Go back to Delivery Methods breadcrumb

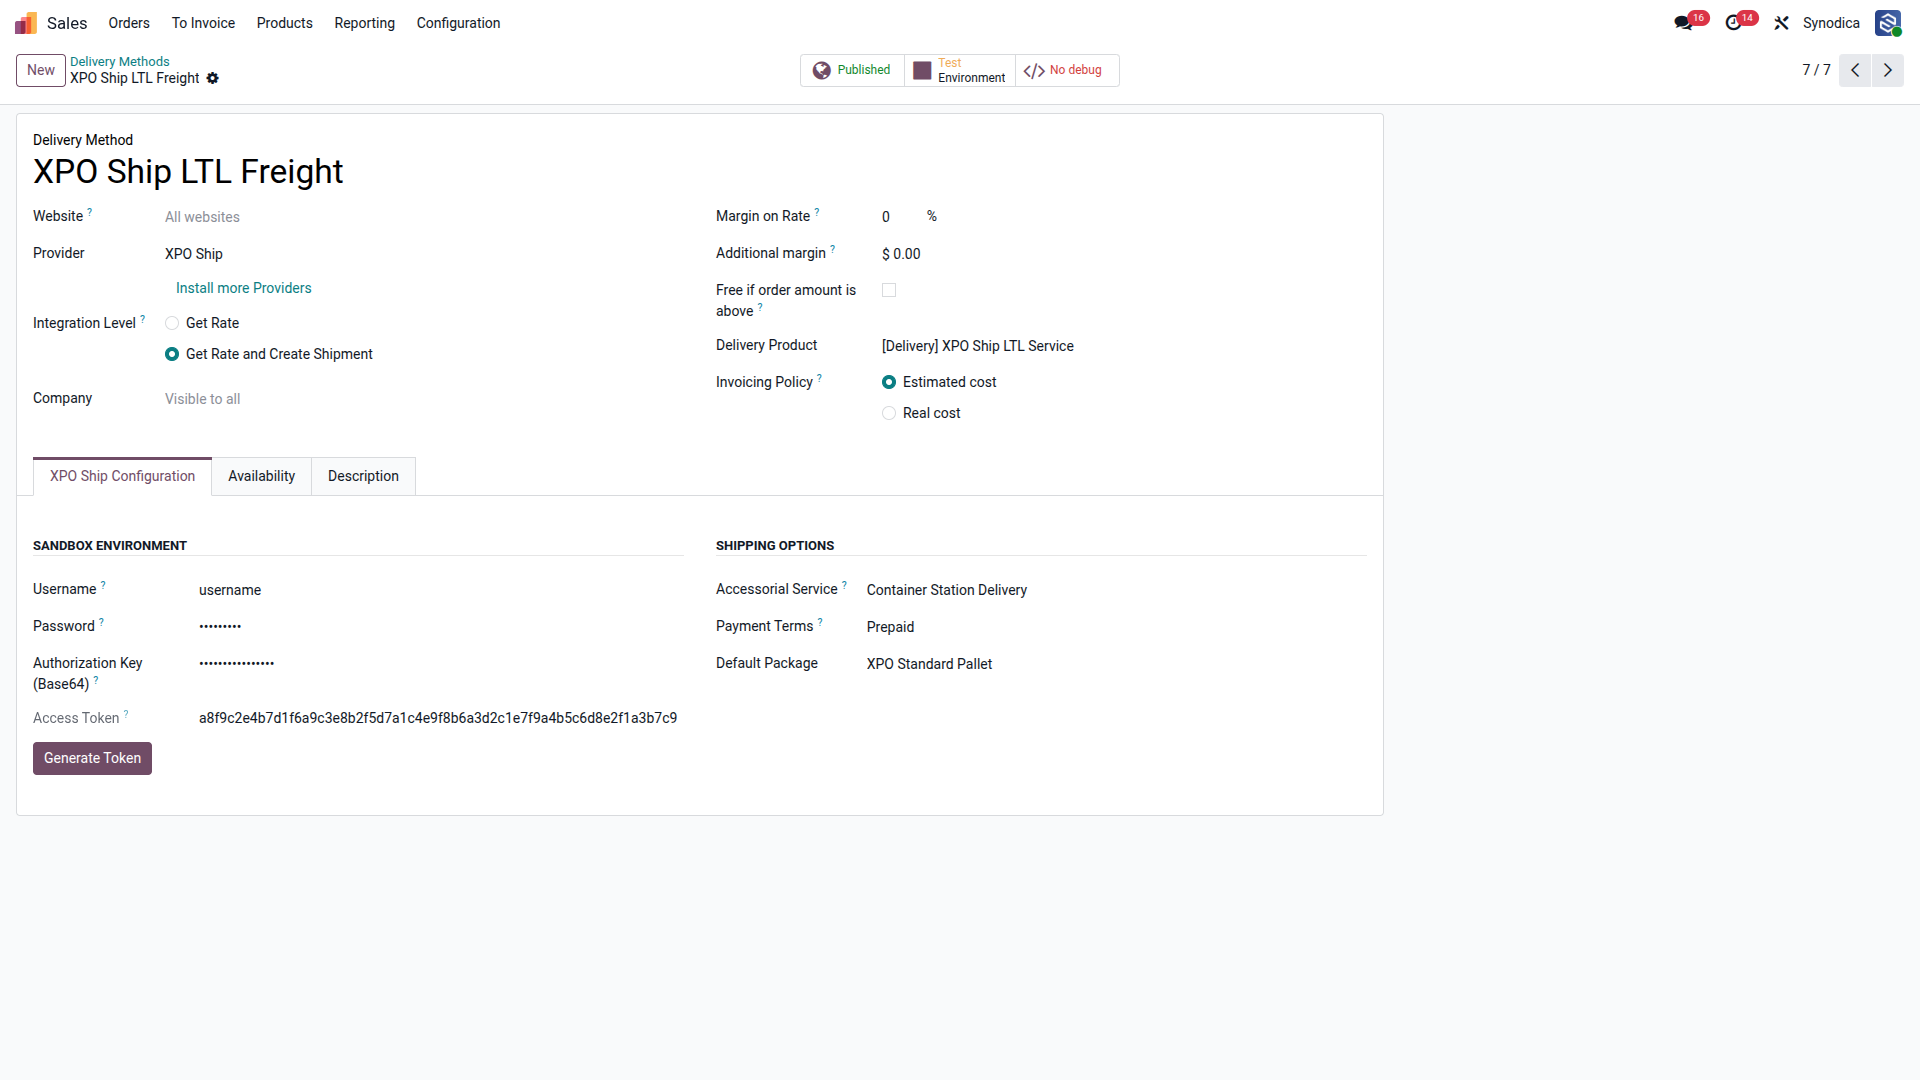coord(119,62)
